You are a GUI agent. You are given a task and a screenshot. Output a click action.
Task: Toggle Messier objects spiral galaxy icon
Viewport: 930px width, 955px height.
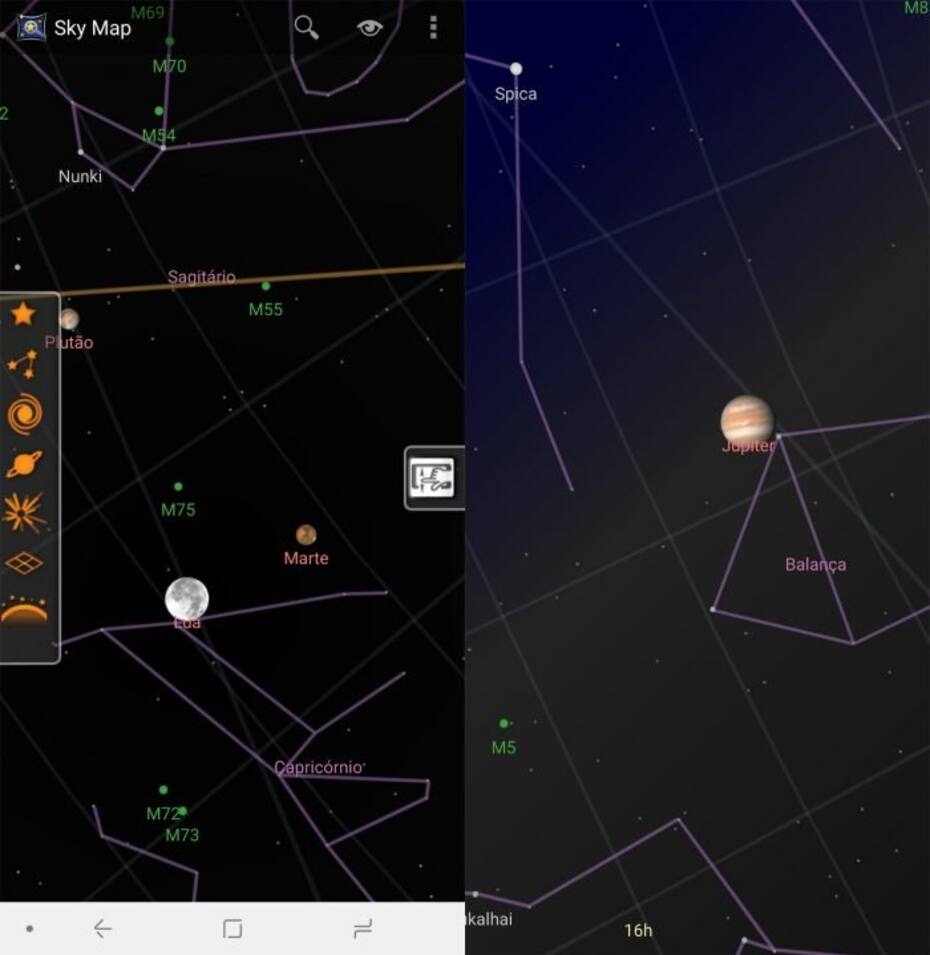(24, 414)
